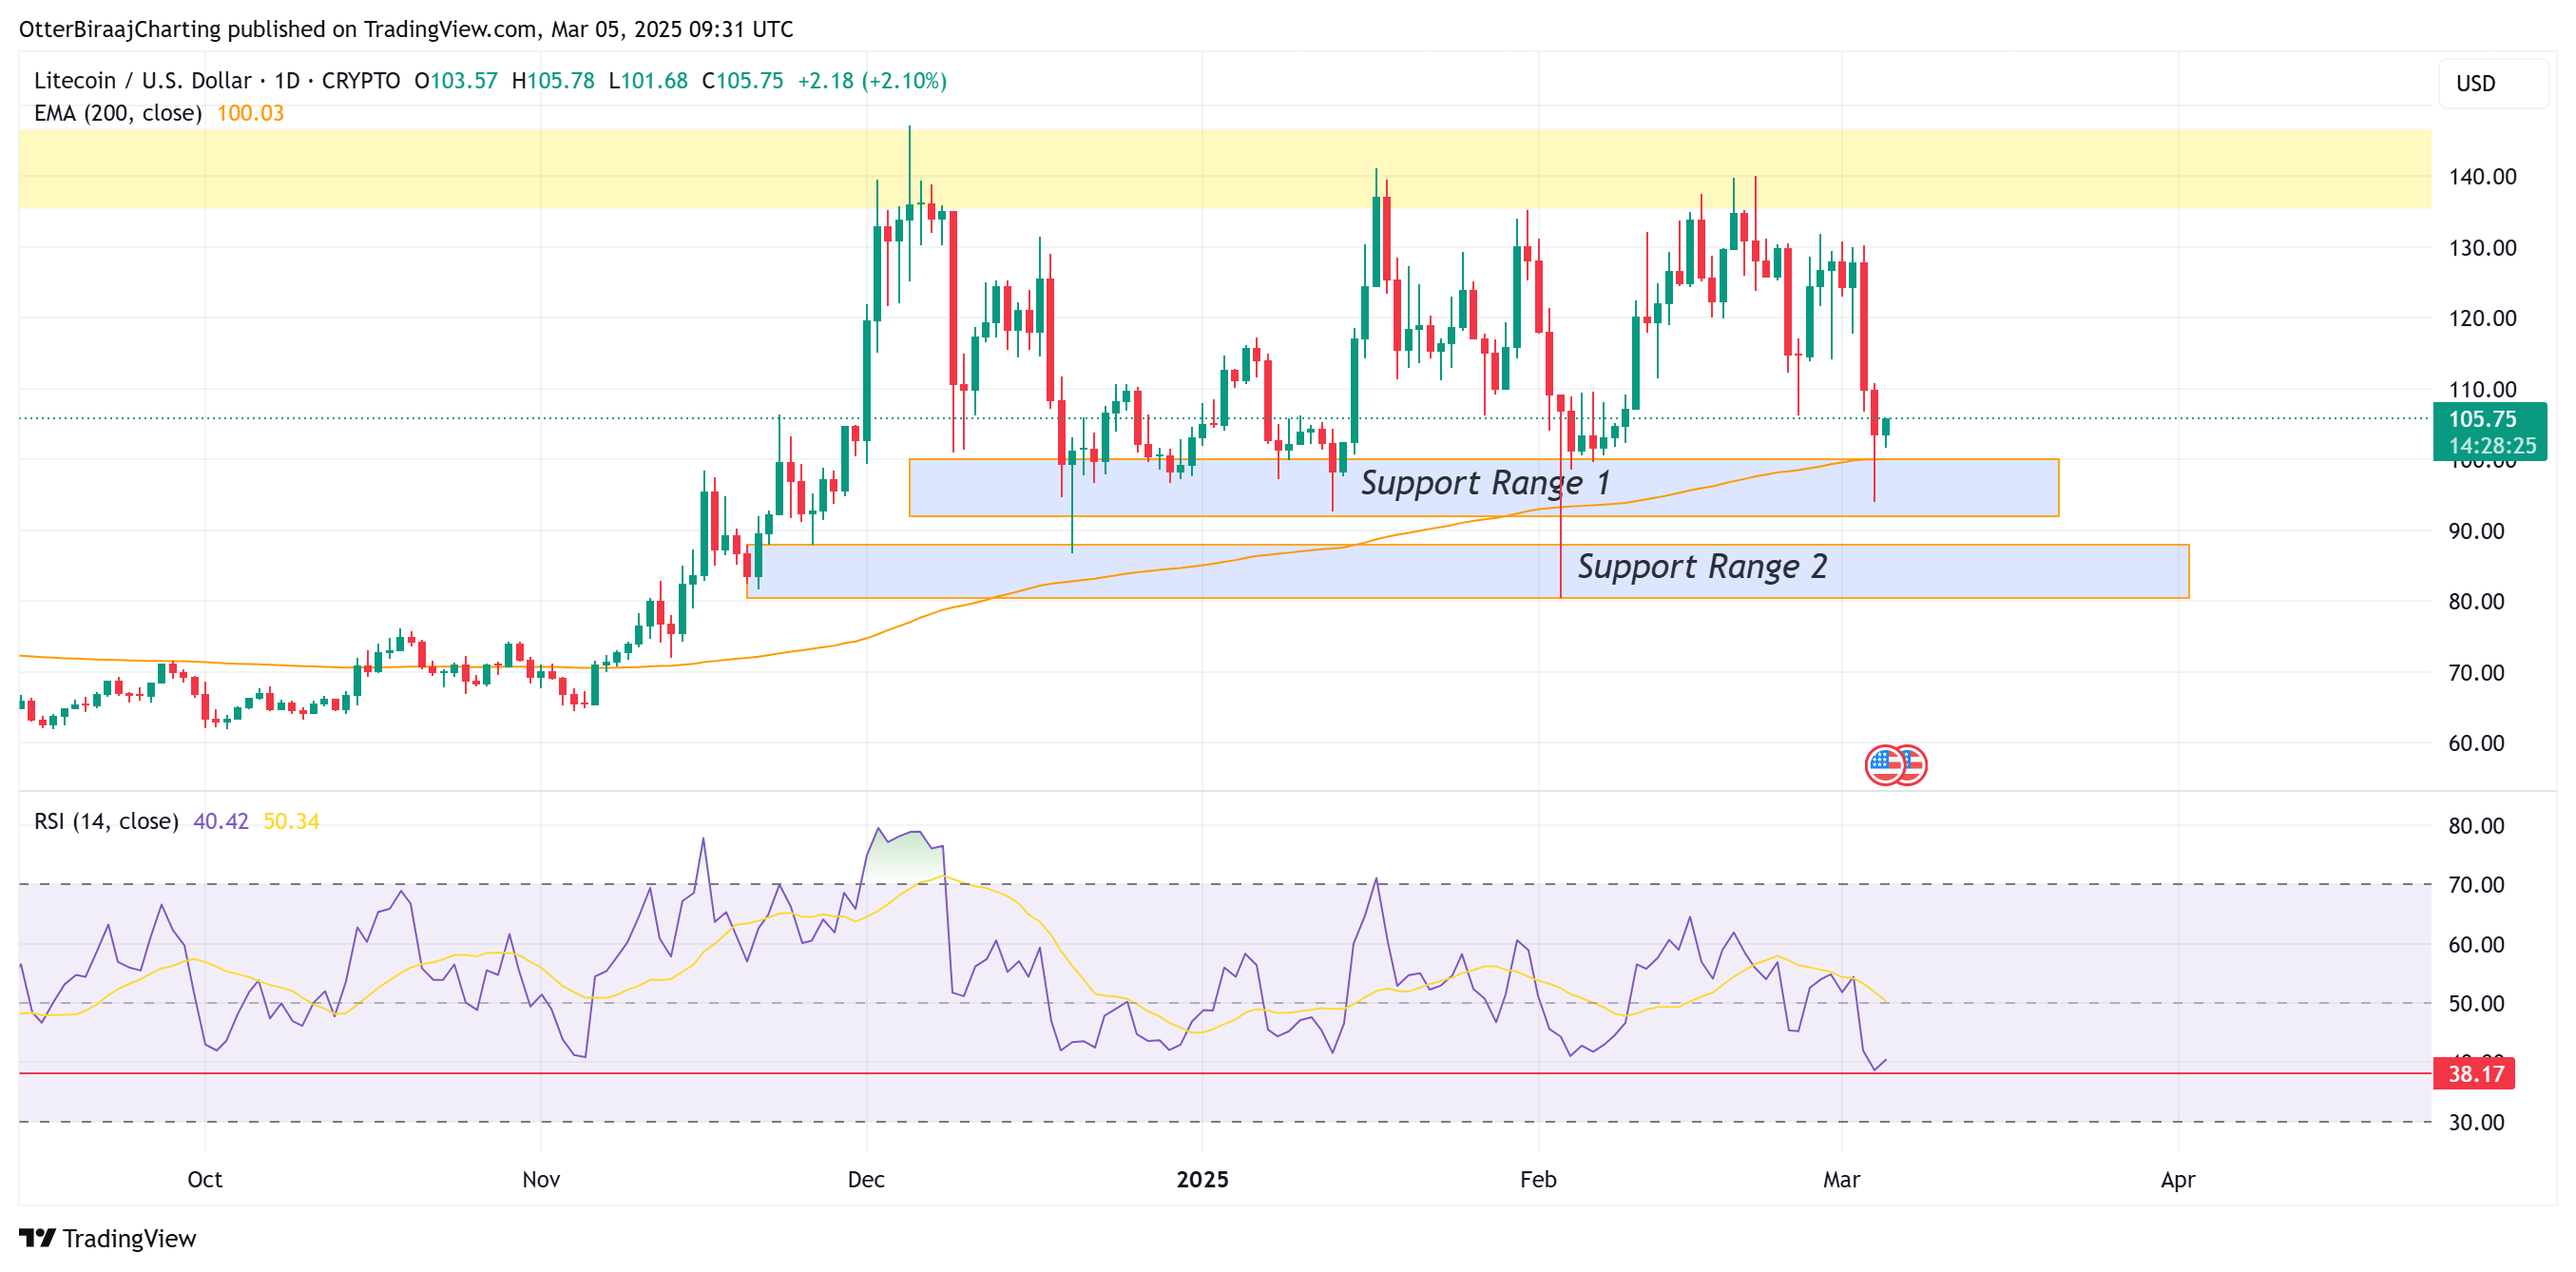The image size is (2576, 1272).
Task: Click the Litecoin / U.S. Dollar symbol title
Action: point(143,81)
